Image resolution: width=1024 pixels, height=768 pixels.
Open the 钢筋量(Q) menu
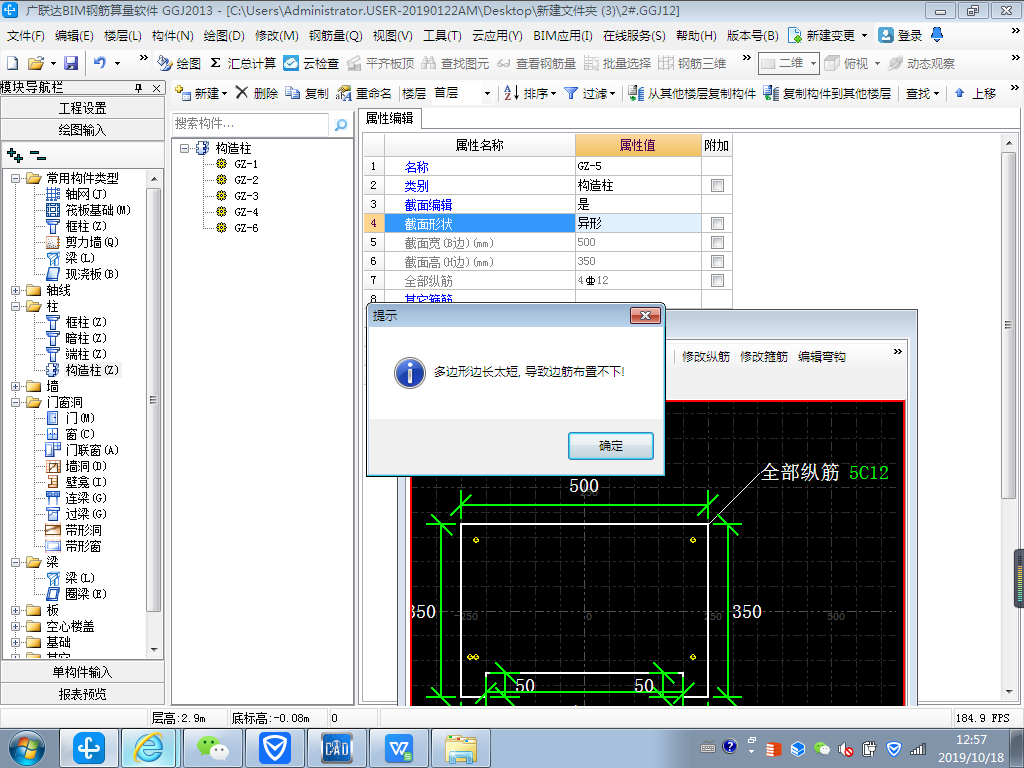336,35
